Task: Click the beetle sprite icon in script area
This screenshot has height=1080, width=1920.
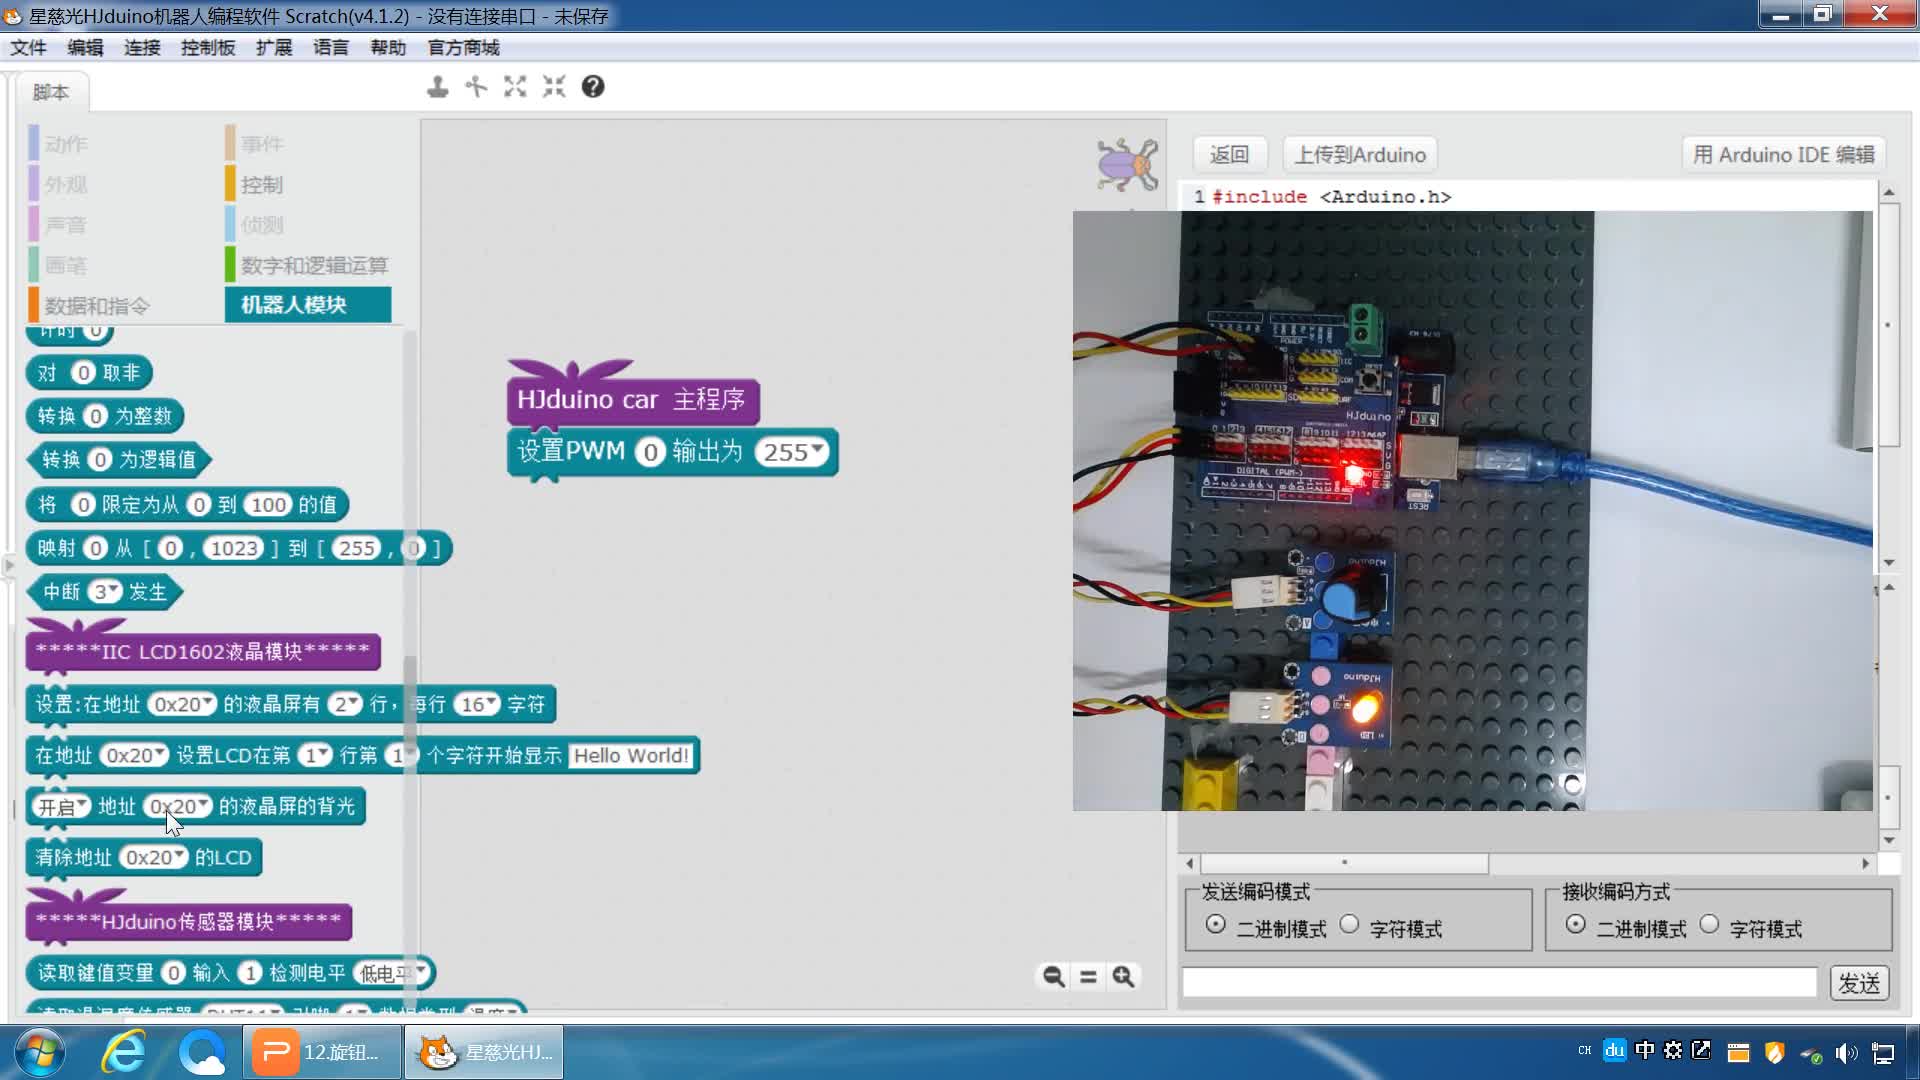Action: 1128,165
